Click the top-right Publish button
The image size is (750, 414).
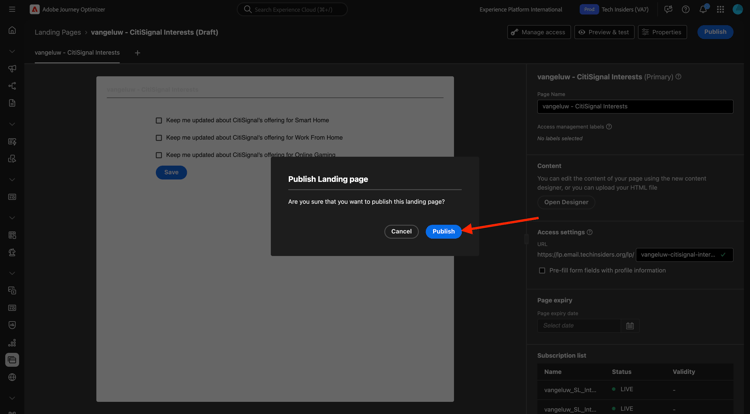715,32
